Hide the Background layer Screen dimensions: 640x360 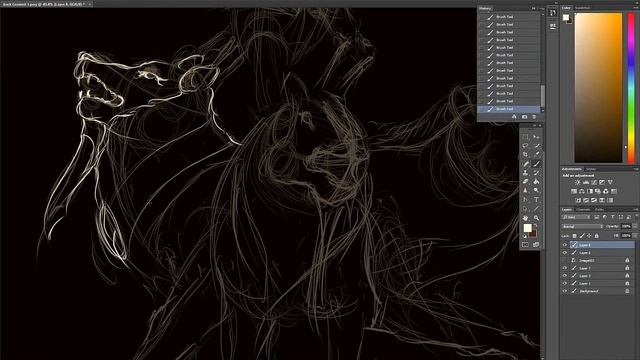(x=565, y=291)
